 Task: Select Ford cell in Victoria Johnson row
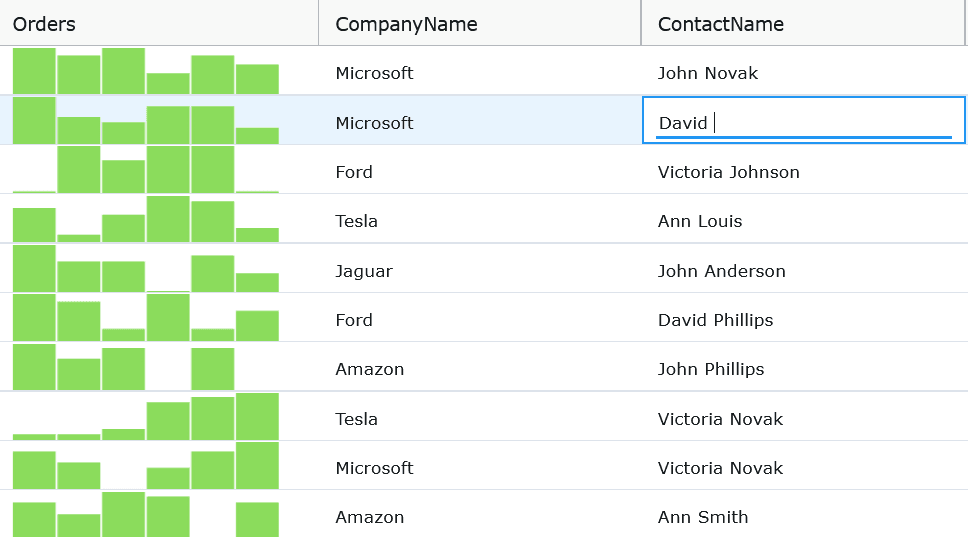pyautogui.click(x=480, y=170)
